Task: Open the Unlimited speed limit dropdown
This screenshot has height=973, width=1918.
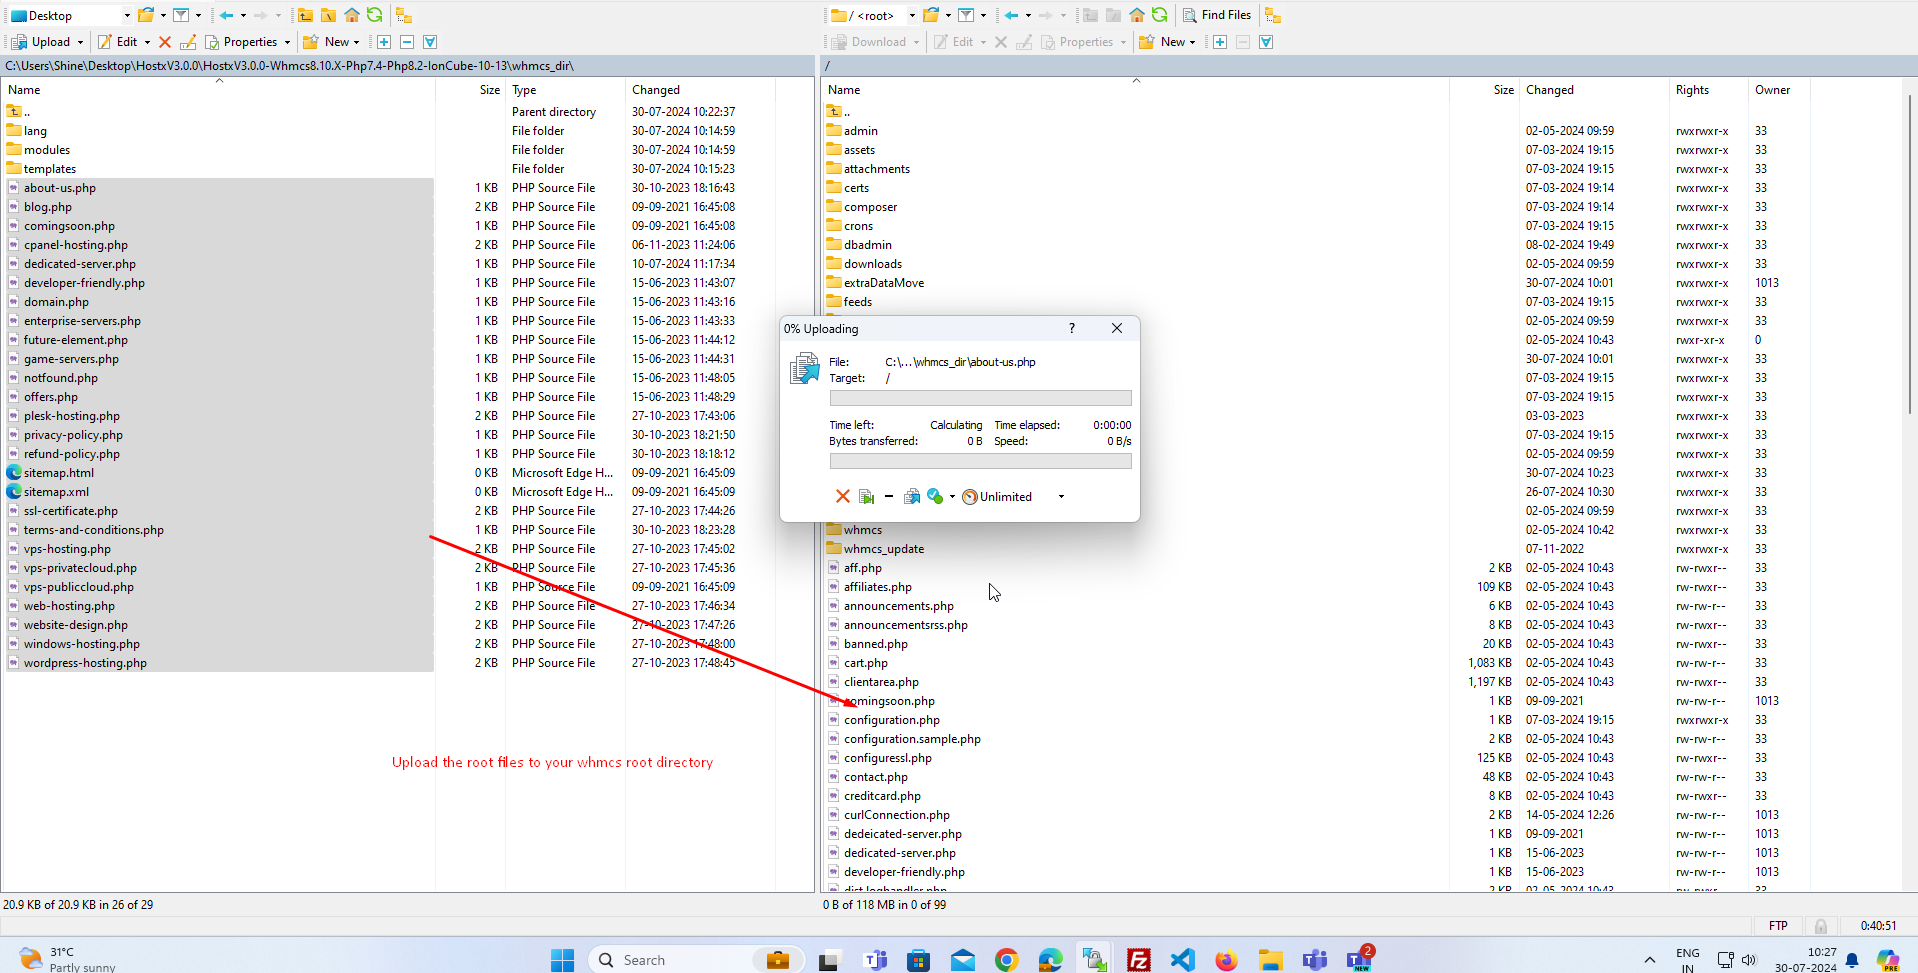Action: [1061, 497]
